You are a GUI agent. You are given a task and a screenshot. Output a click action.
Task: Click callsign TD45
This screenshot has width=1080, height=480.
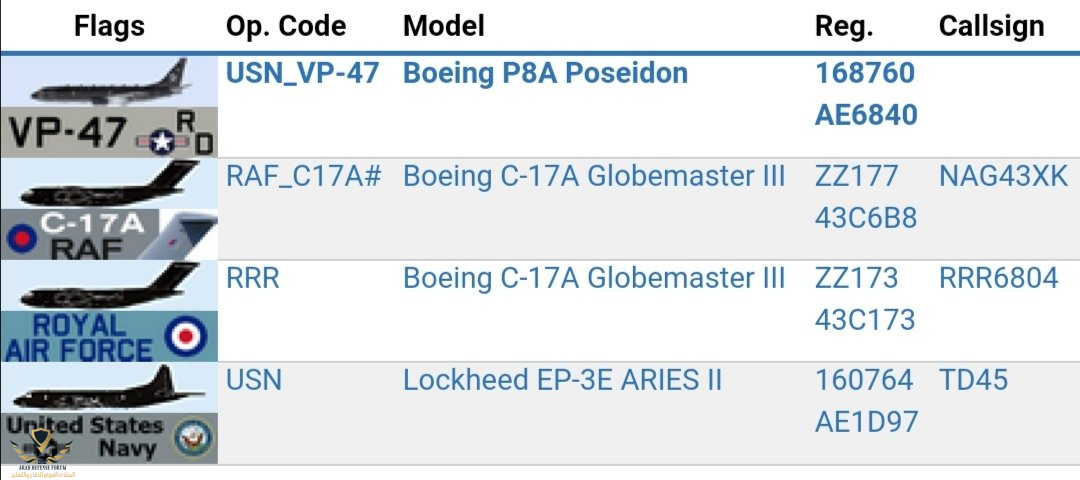[x=973, y=380]
